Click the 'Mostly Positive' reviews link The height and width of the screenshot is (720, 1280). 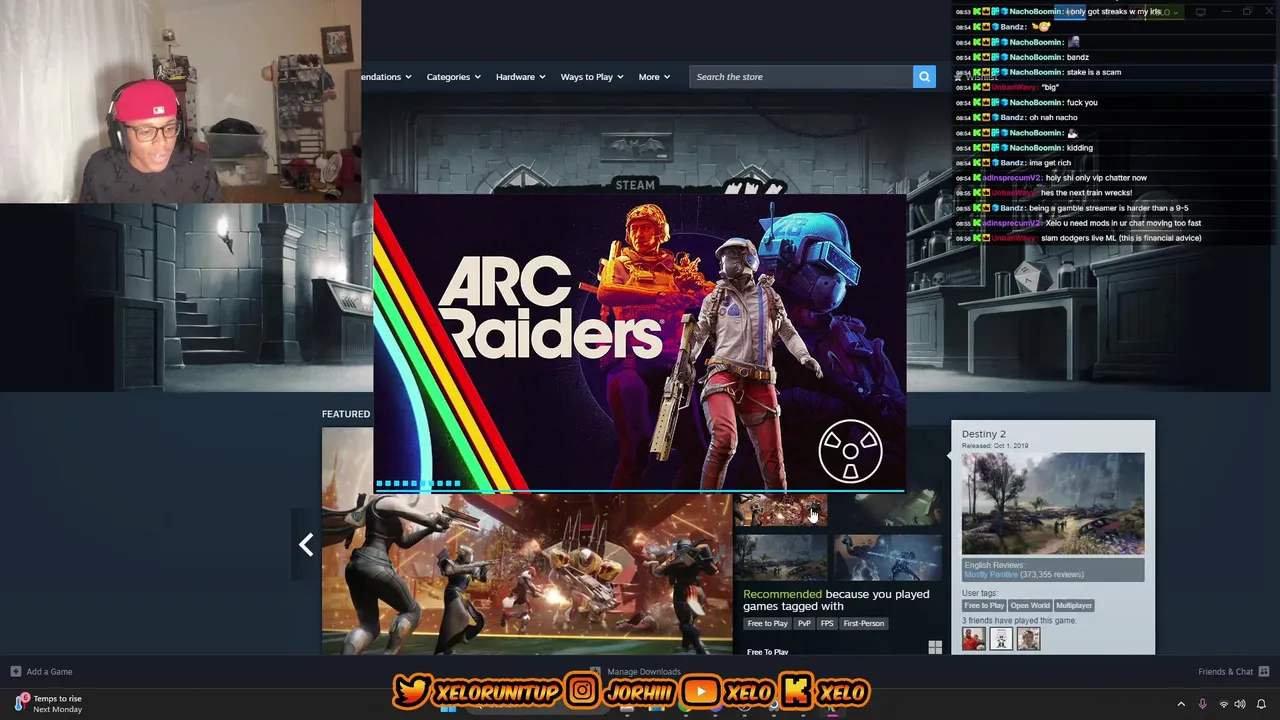[x=989, y=575]
